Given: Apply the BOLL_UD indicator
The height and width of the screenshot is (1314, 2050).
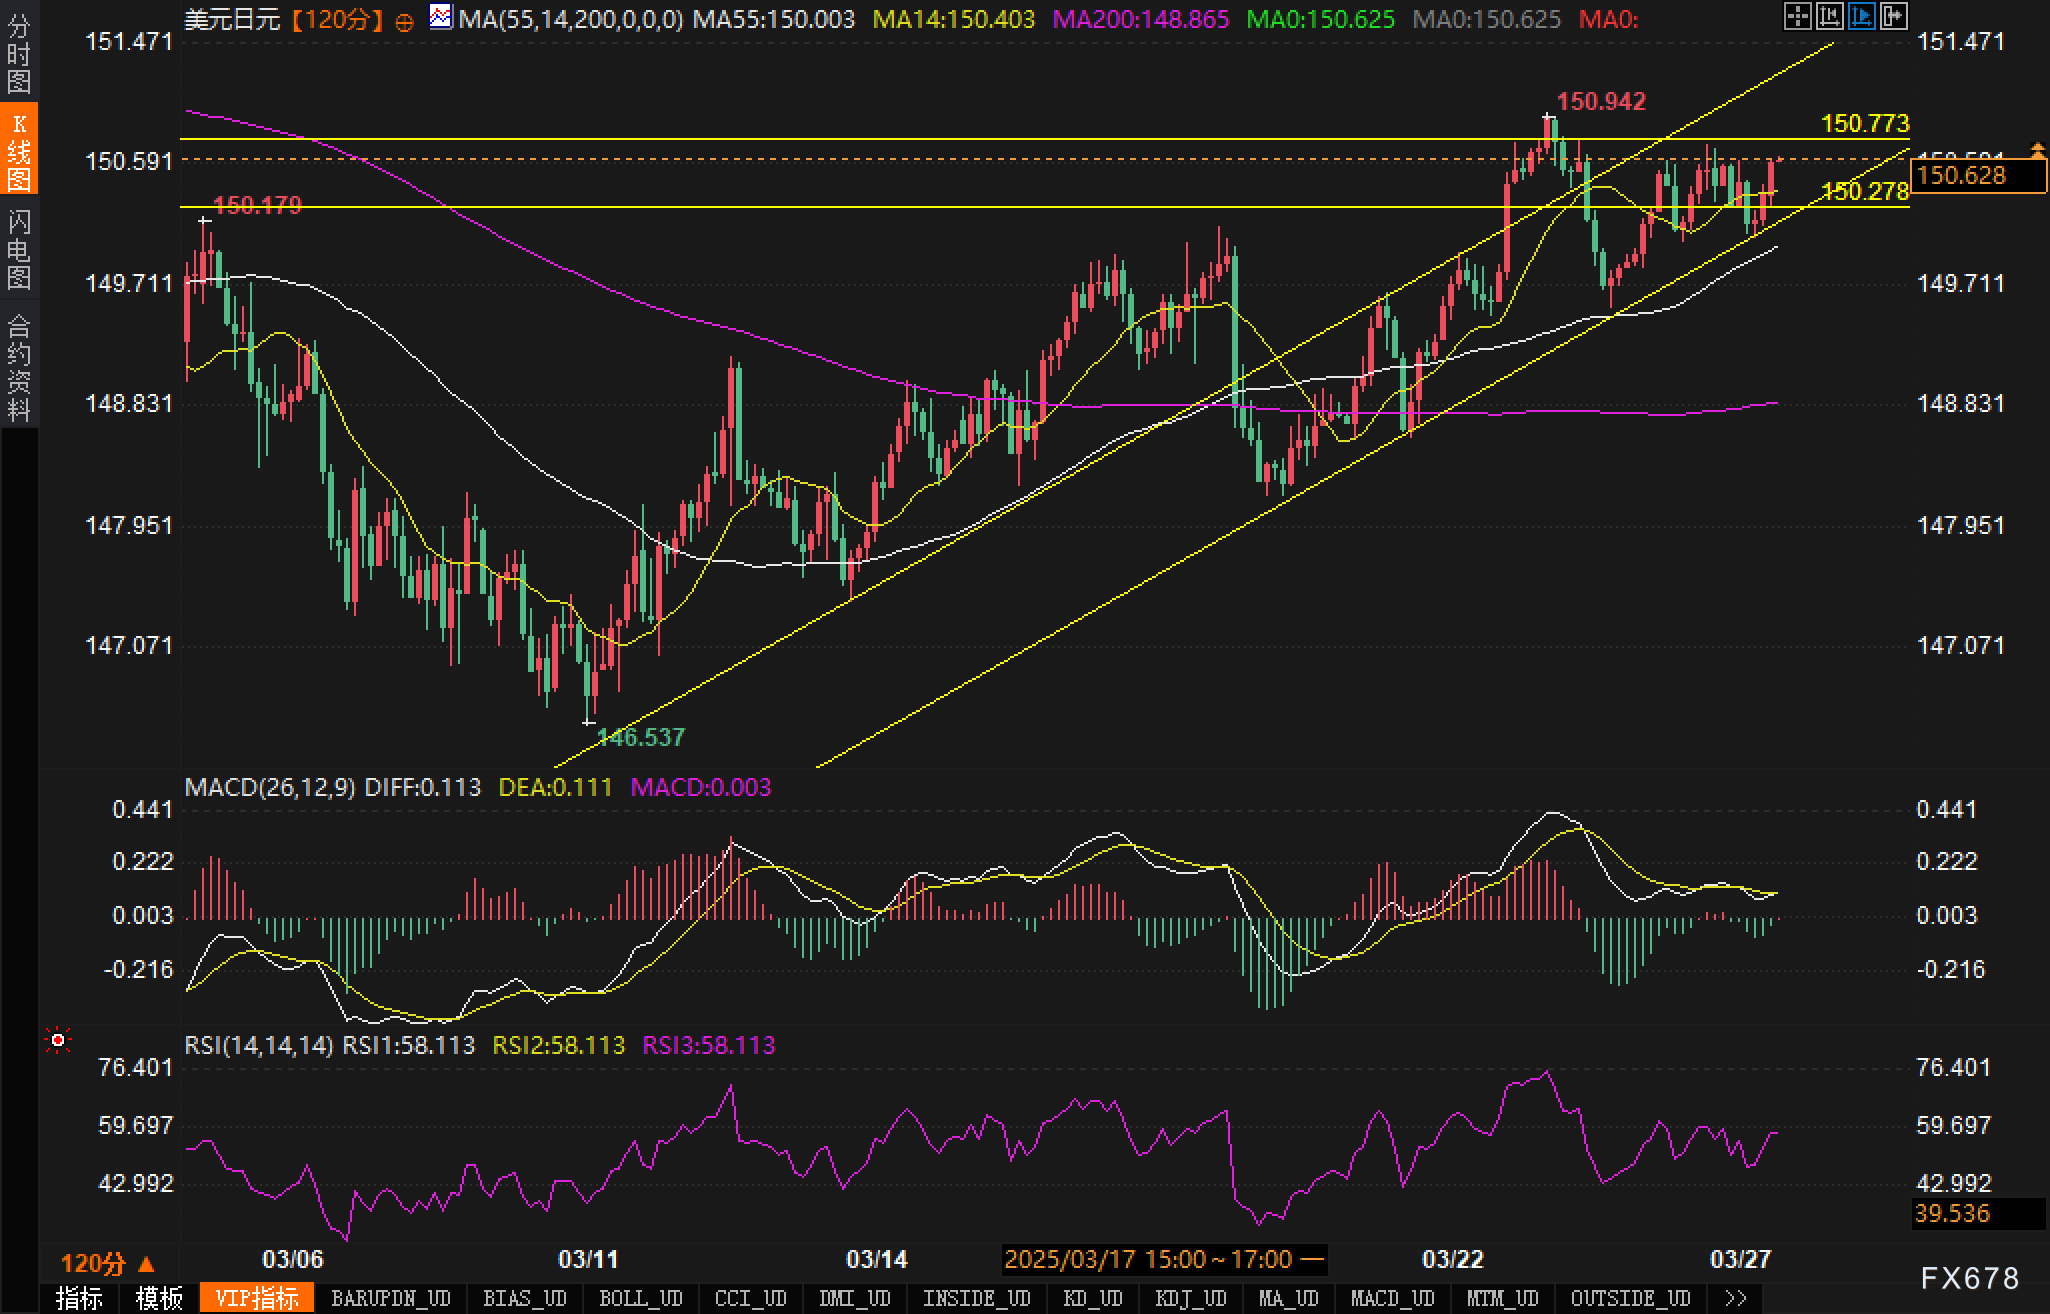Looking at the screenshot, I should [x=640, y=1298].
